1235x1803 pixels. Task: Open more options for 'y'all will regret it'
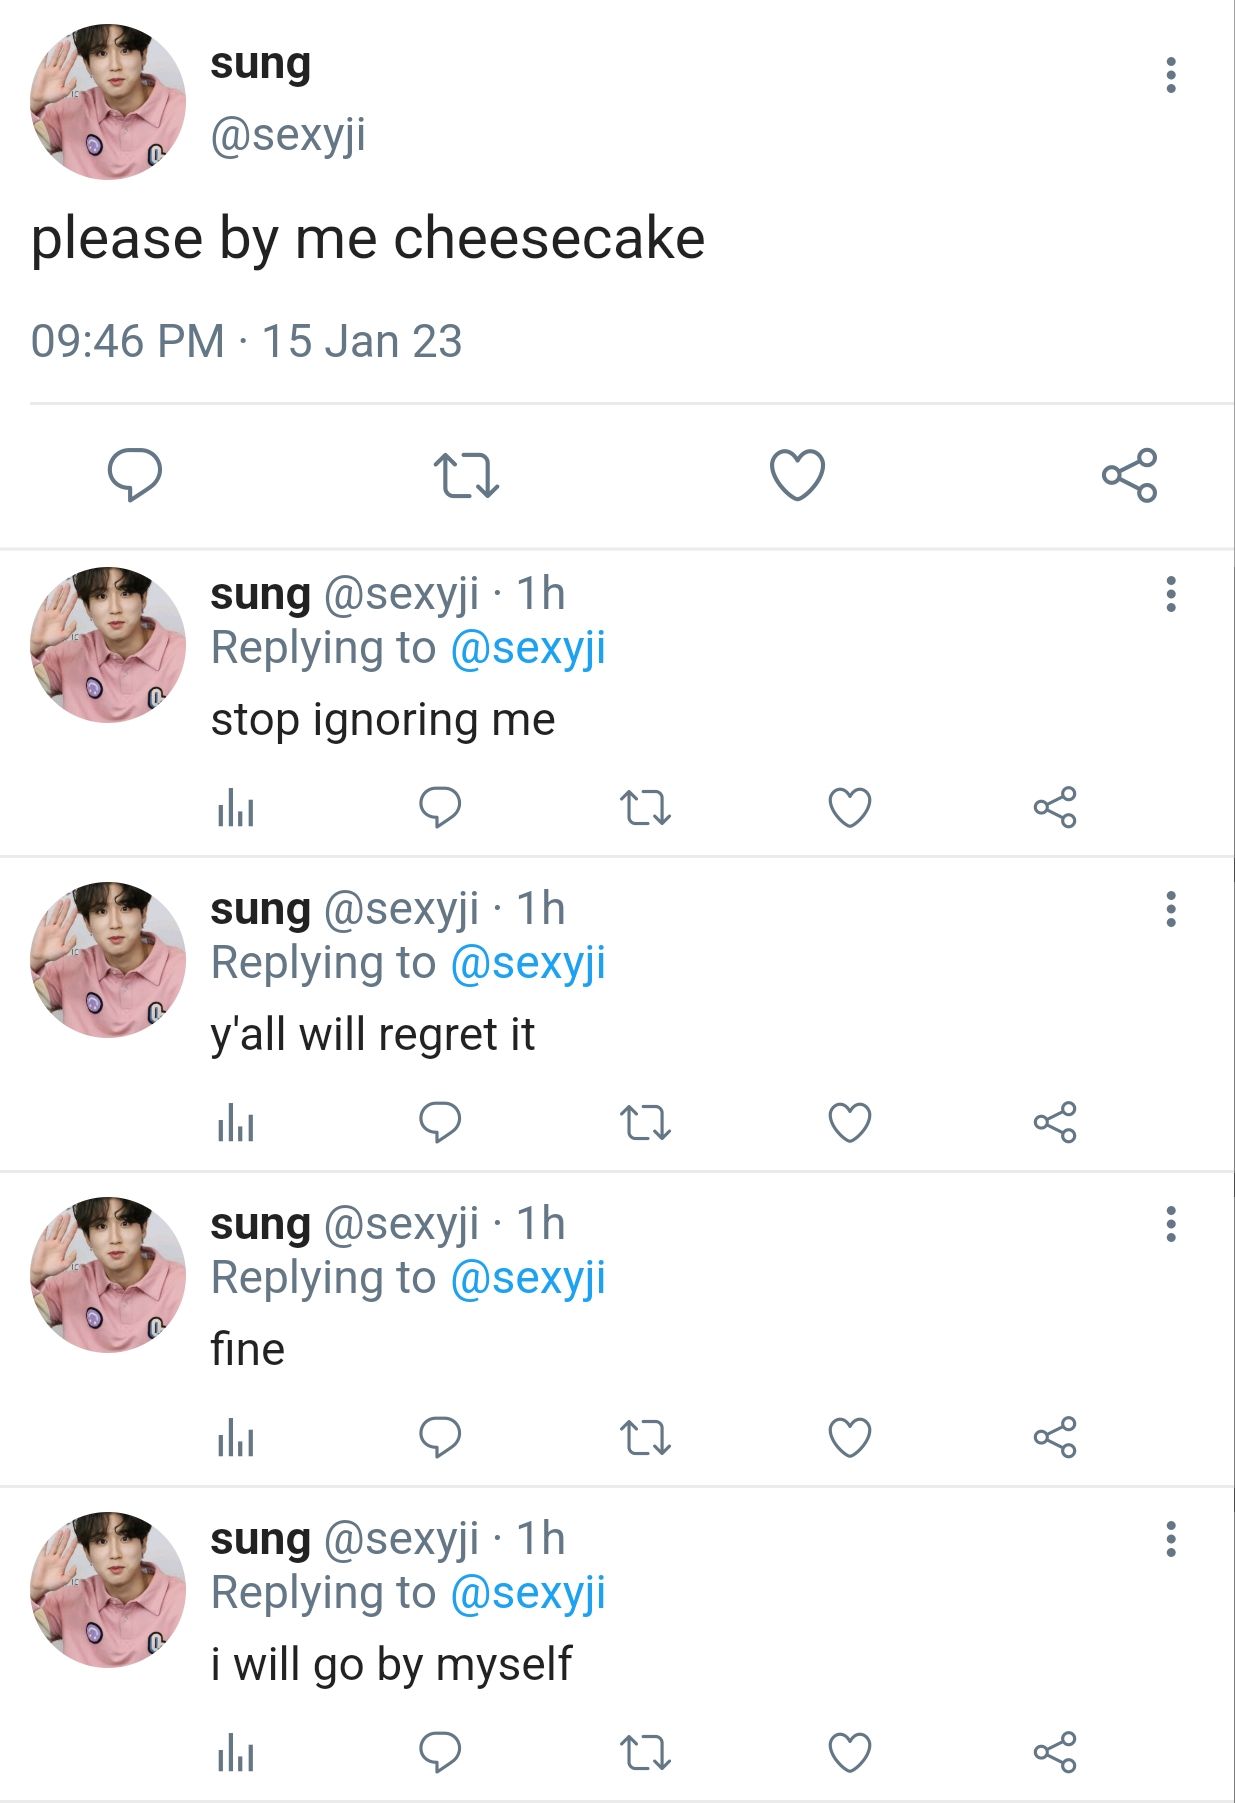(1170, 909)
